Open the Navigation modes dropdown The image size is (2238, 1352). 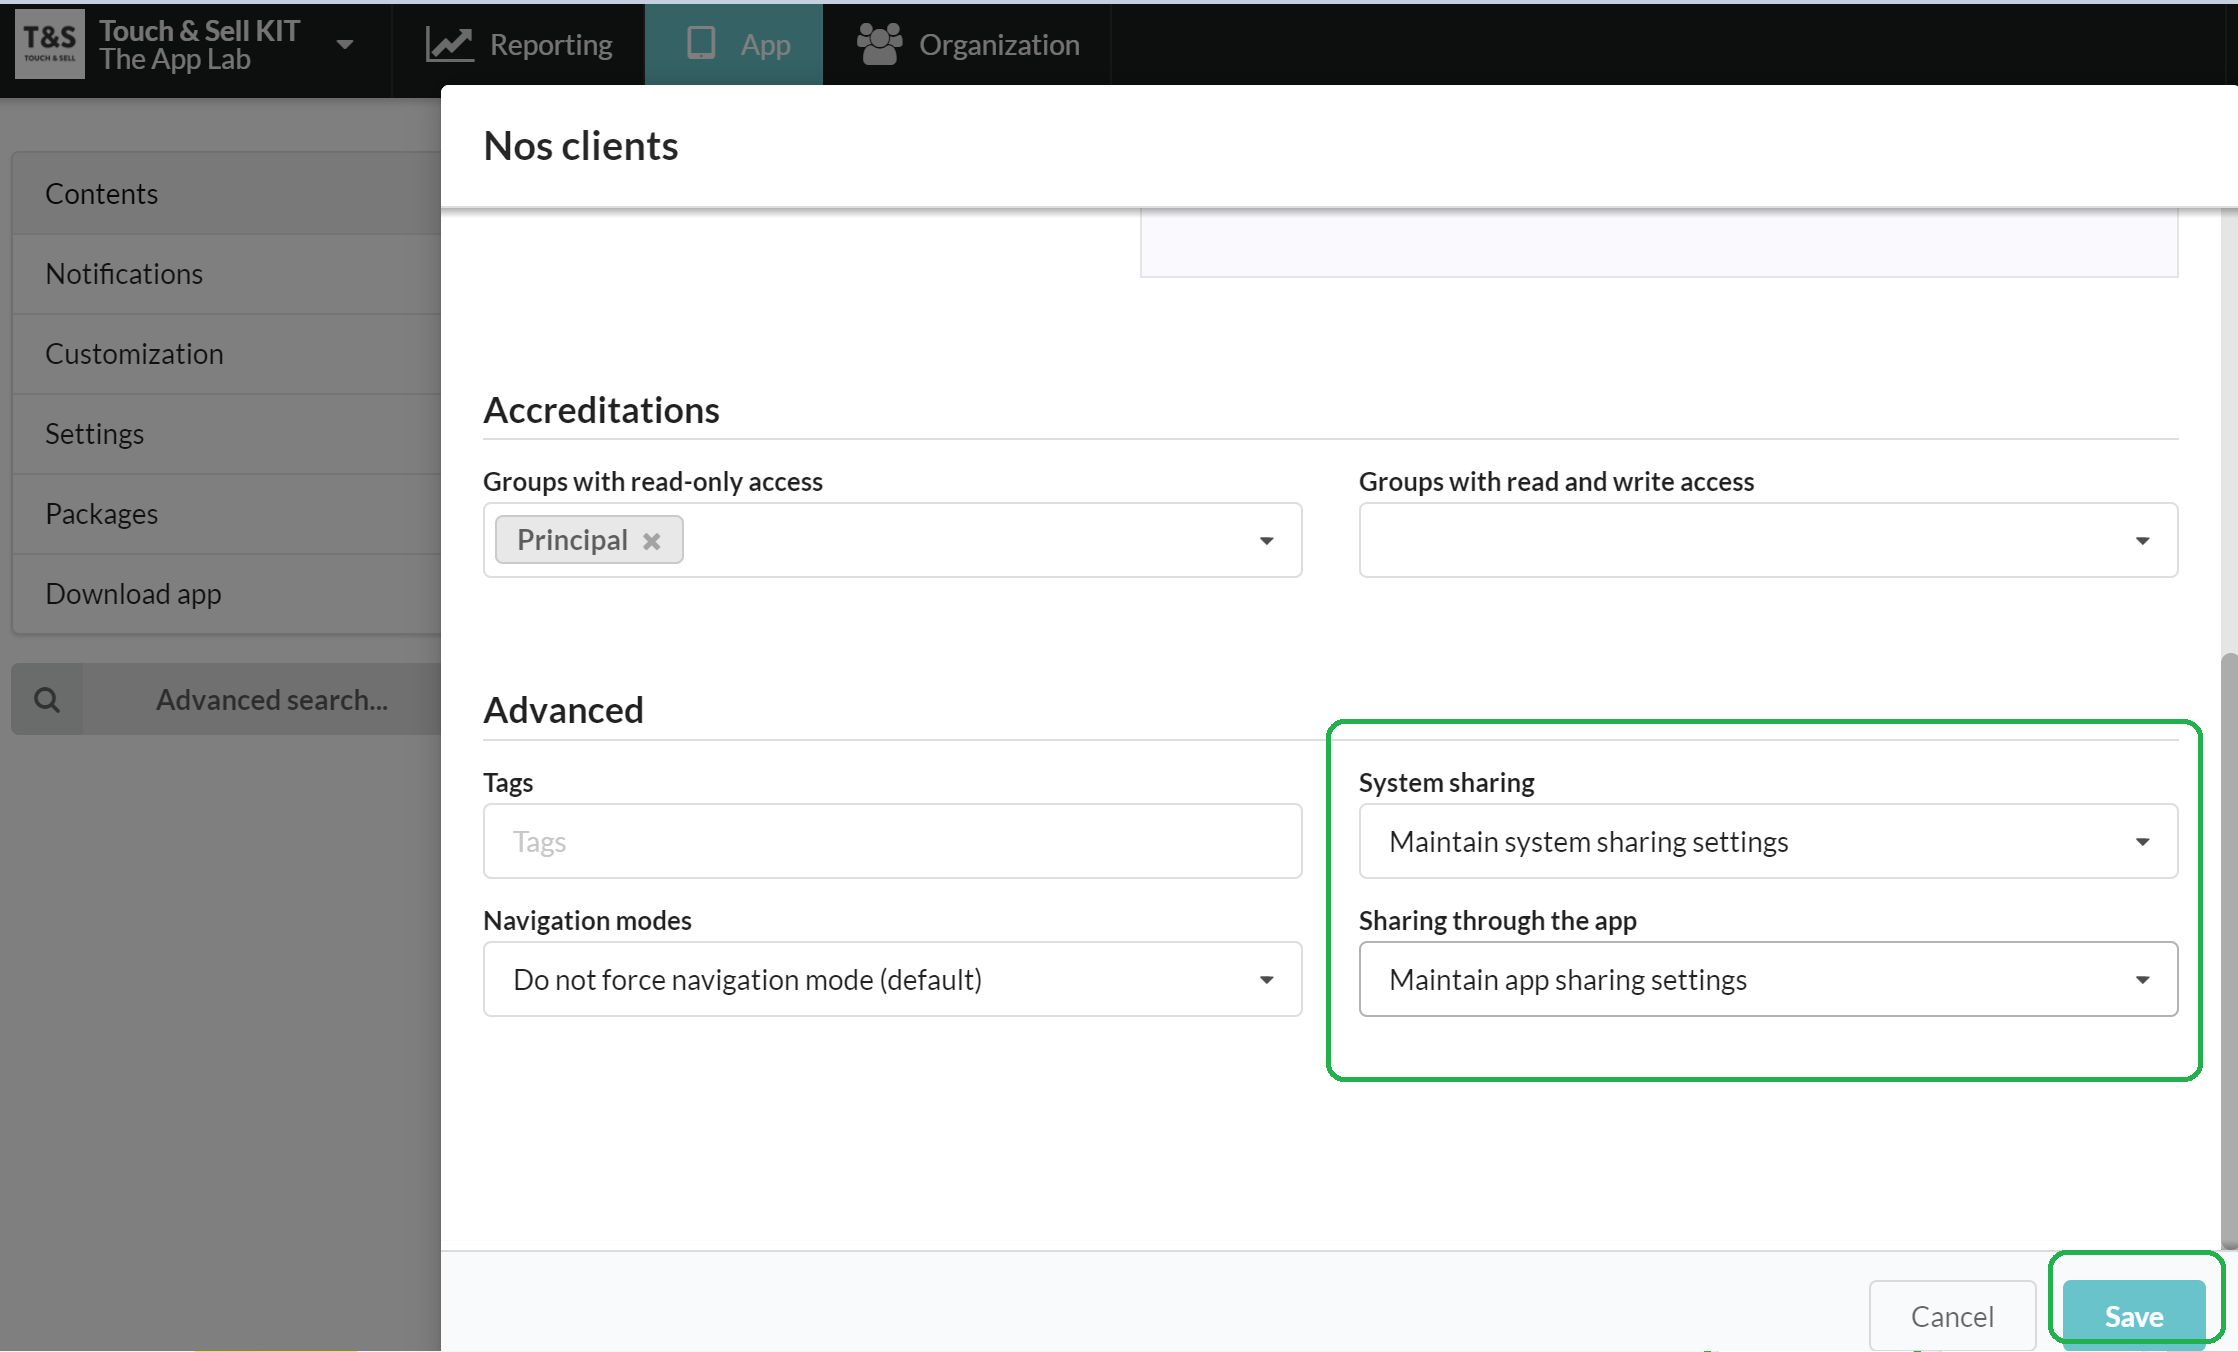892,980
